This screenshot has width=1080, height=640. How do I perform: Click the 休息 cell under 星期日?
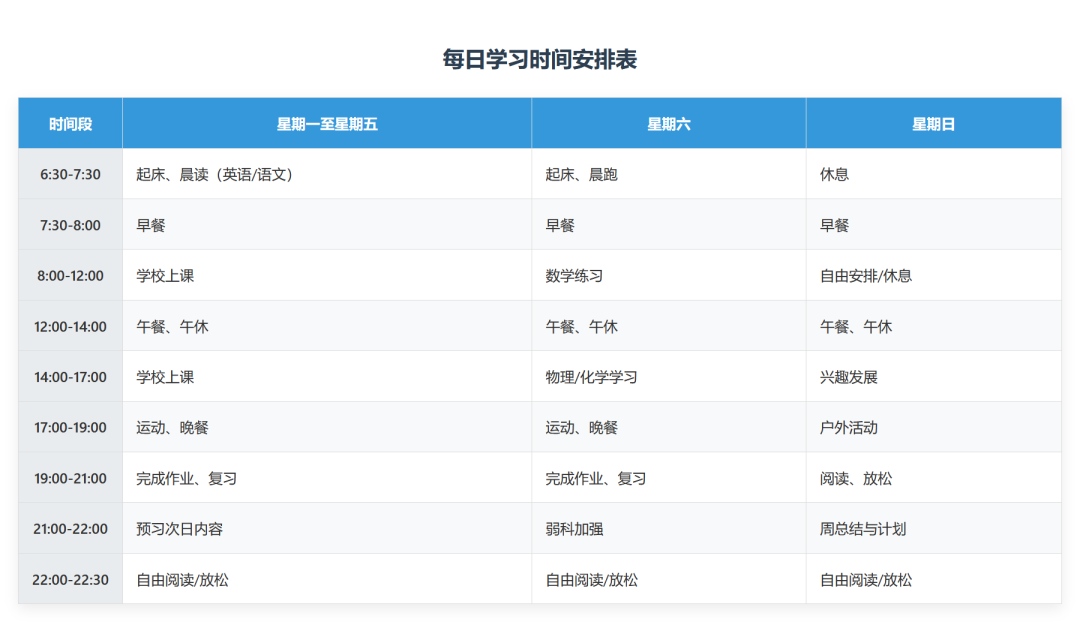(x=831, y=173)
